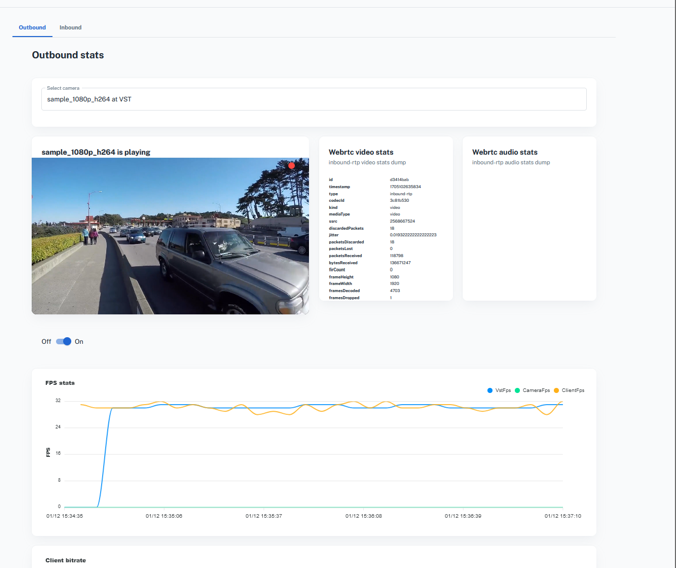Click the VstFps blue legend dot
676x568 pixels.
click(490, 390)
